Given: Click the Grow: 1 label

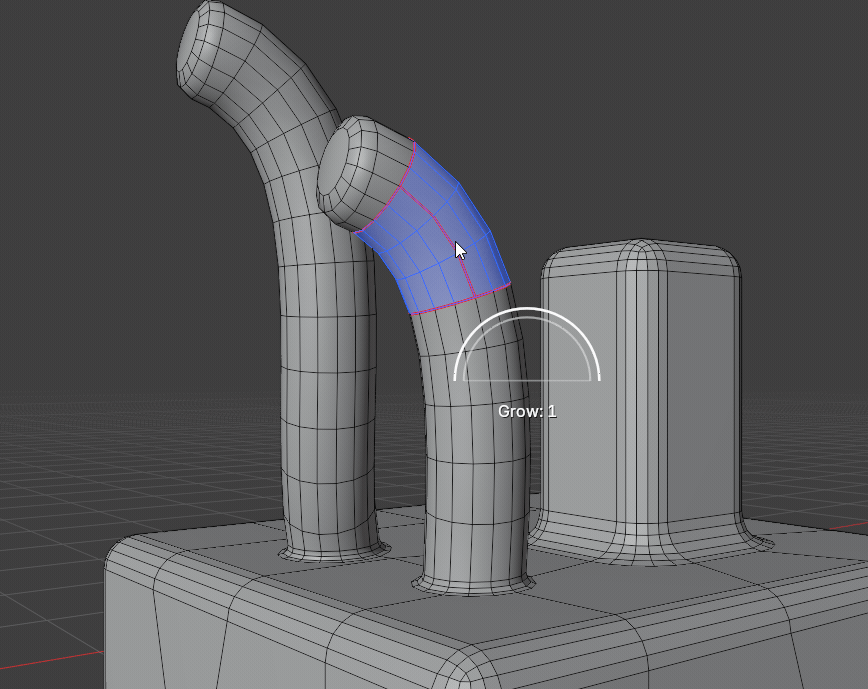Looking at the screenshot, I should click(x=527, y=412).
